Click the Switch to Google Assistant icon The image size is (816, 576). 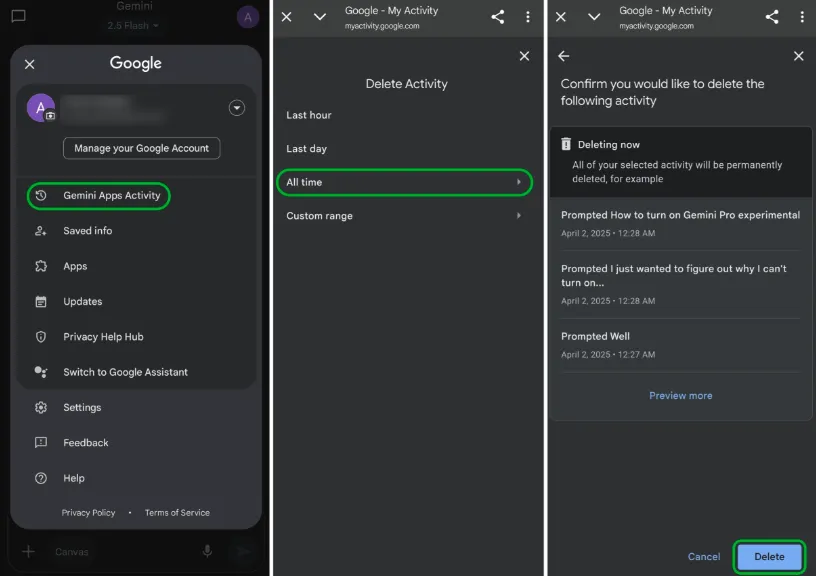[41, 372]
